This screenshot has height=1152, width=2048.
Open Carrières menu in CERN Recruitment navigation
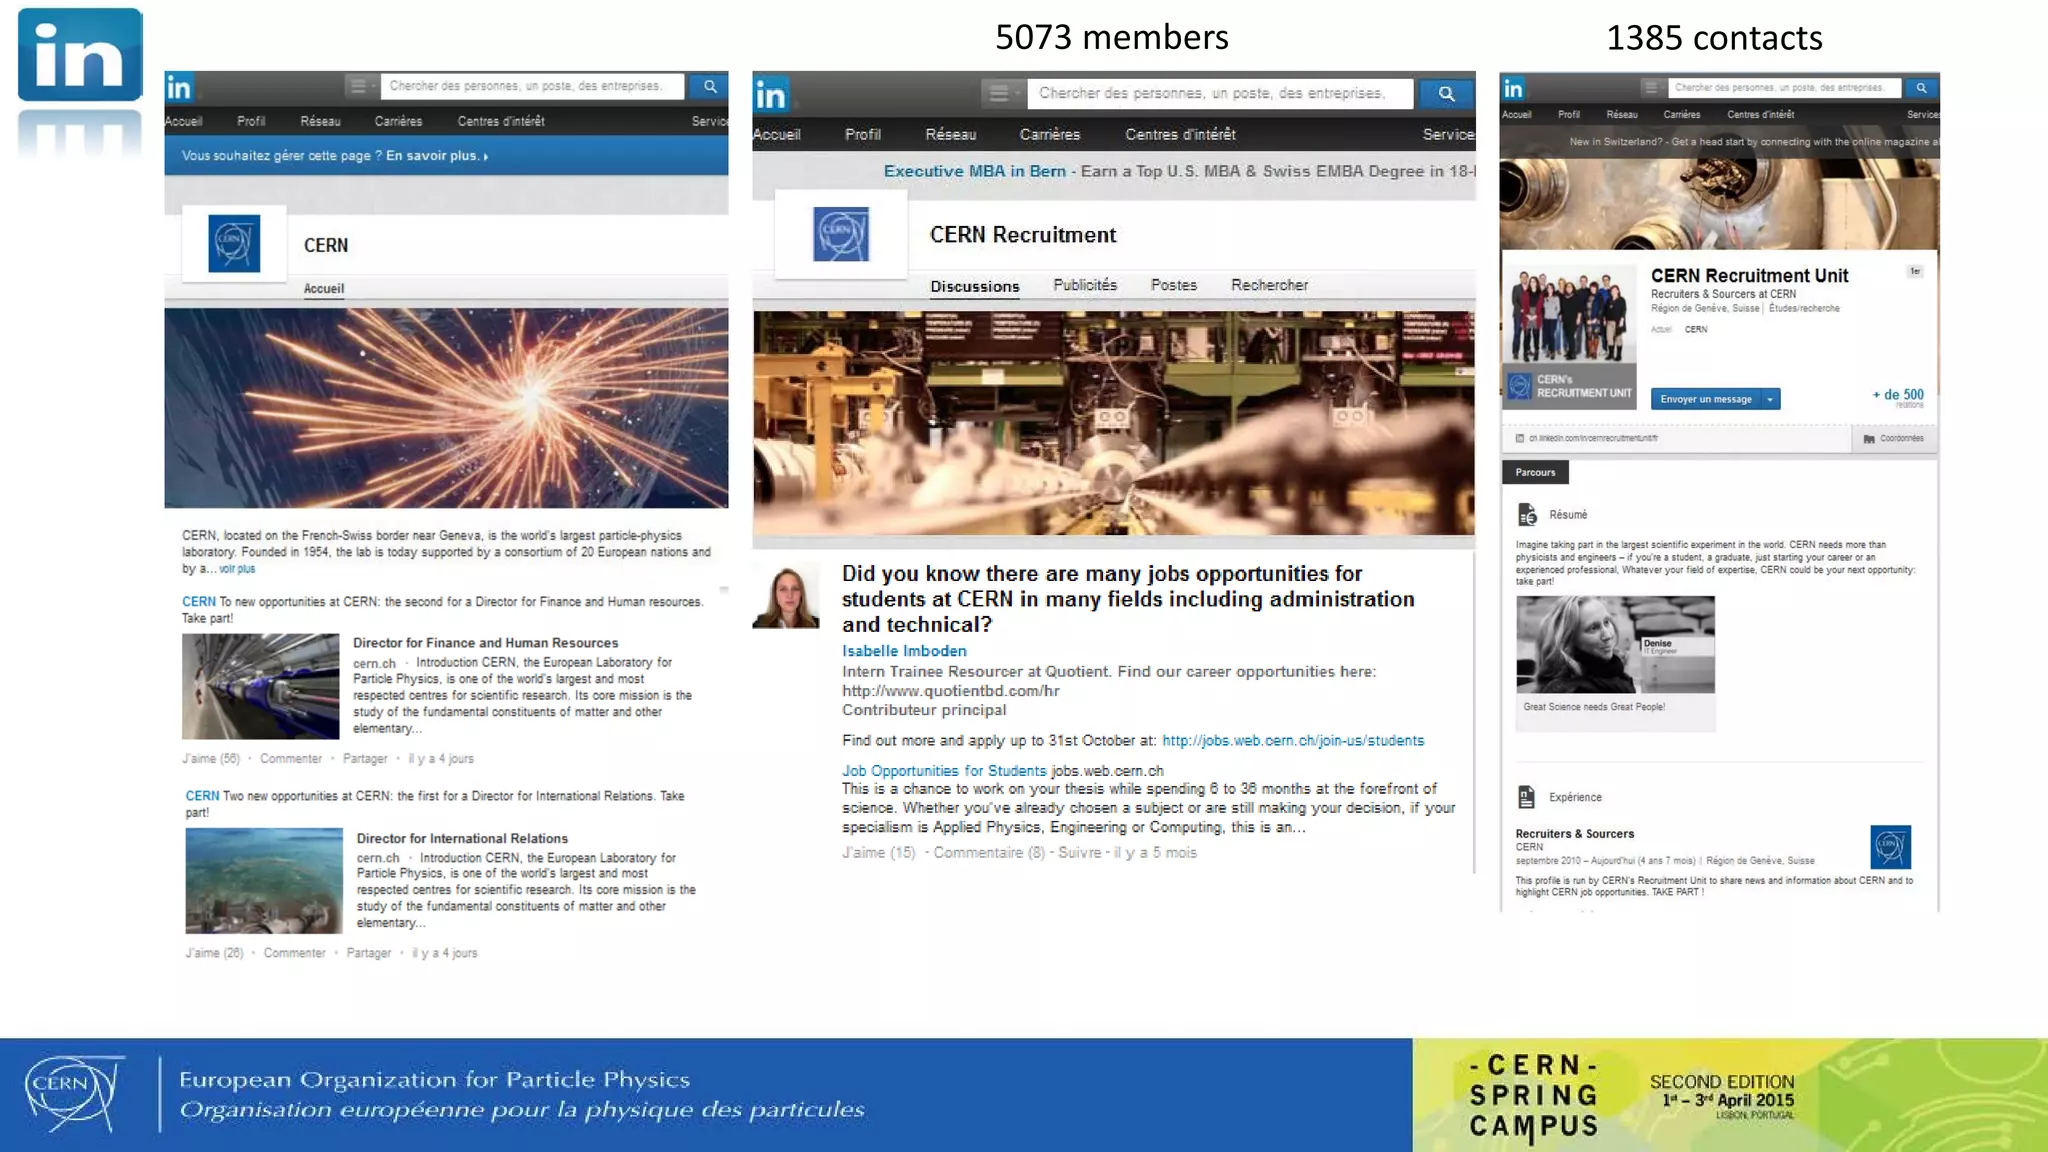(x=1049, y=134)
